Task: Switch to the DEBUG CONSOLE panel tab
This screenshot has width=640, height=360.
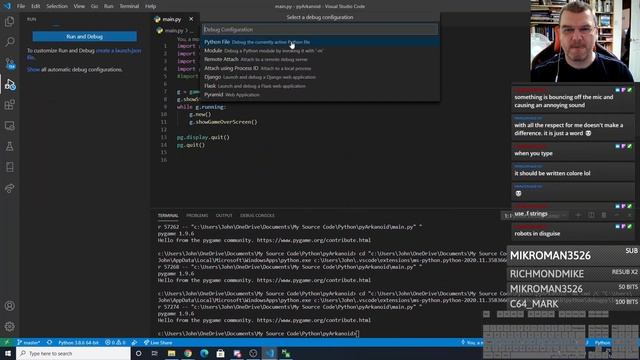Action: (x=257, y=216)
